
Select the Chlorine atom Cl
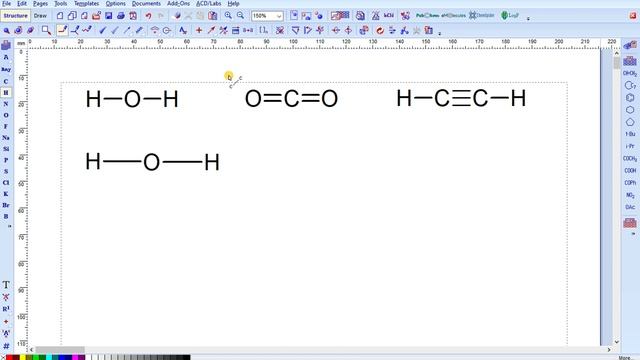(6, 183)
